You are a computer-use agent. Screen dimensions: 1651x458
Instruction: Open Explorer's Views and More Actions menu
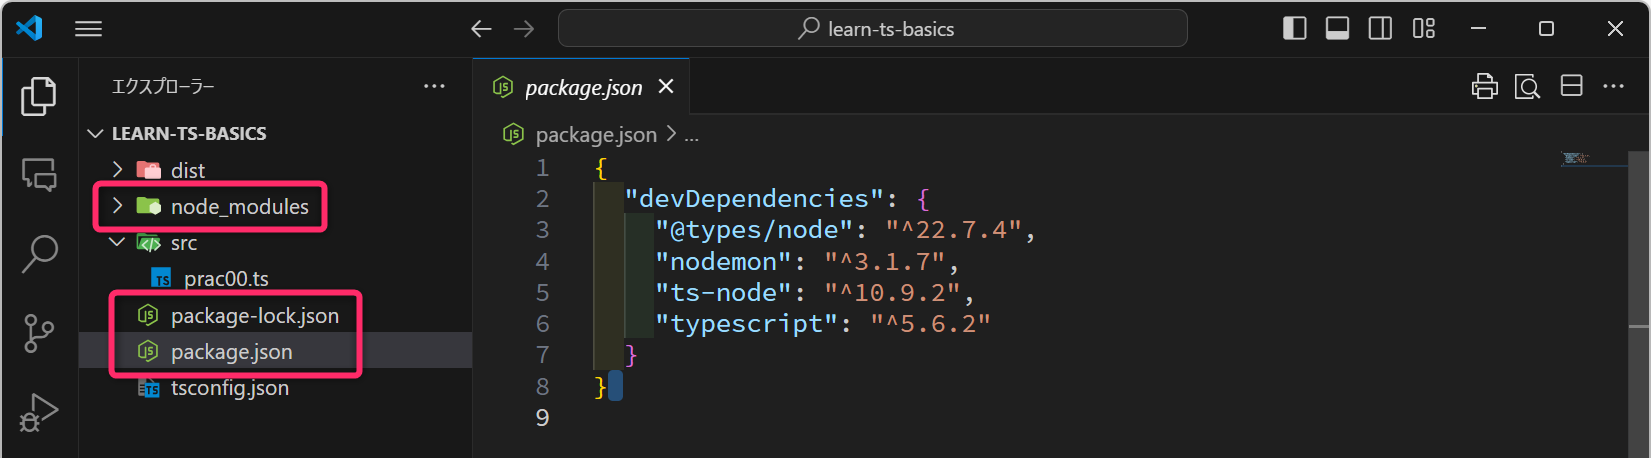point(434,87)
